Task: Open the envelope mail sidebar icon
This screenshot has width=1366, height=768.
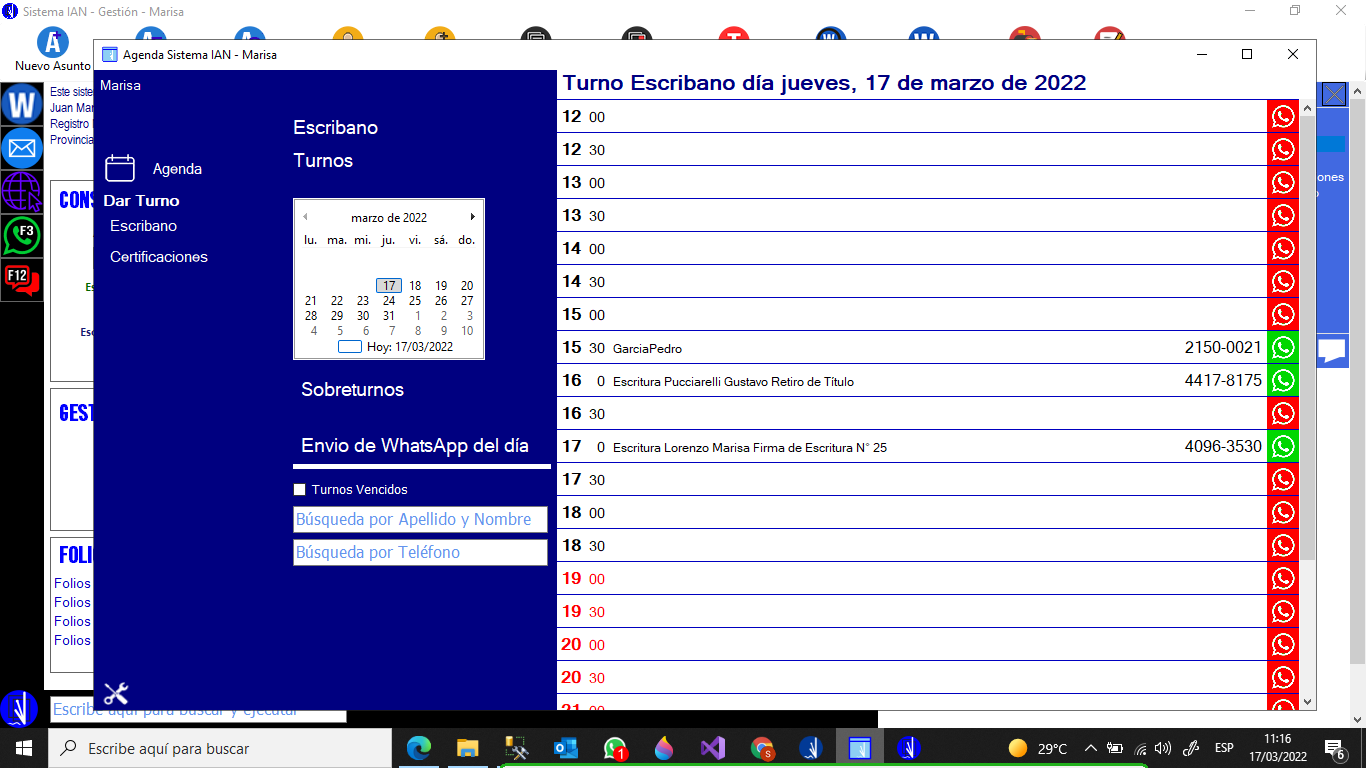Action: click(21, 148)
